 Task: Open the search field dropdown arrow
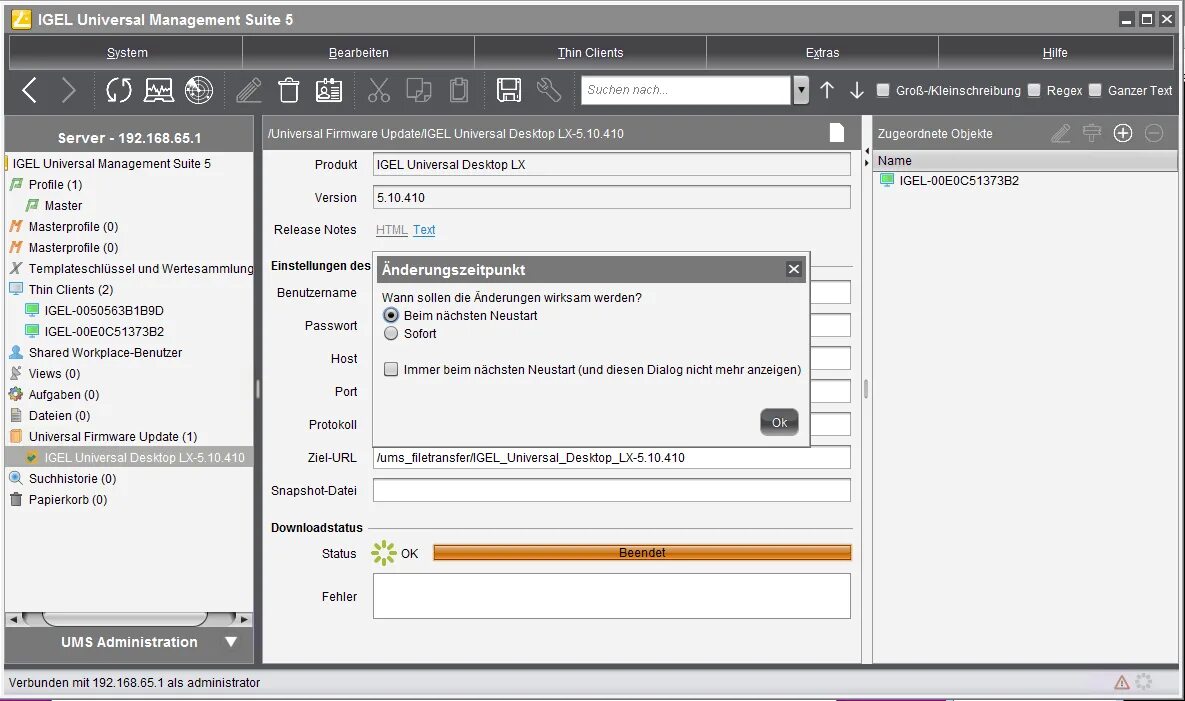pyautogui.click(x=801, y=90)
